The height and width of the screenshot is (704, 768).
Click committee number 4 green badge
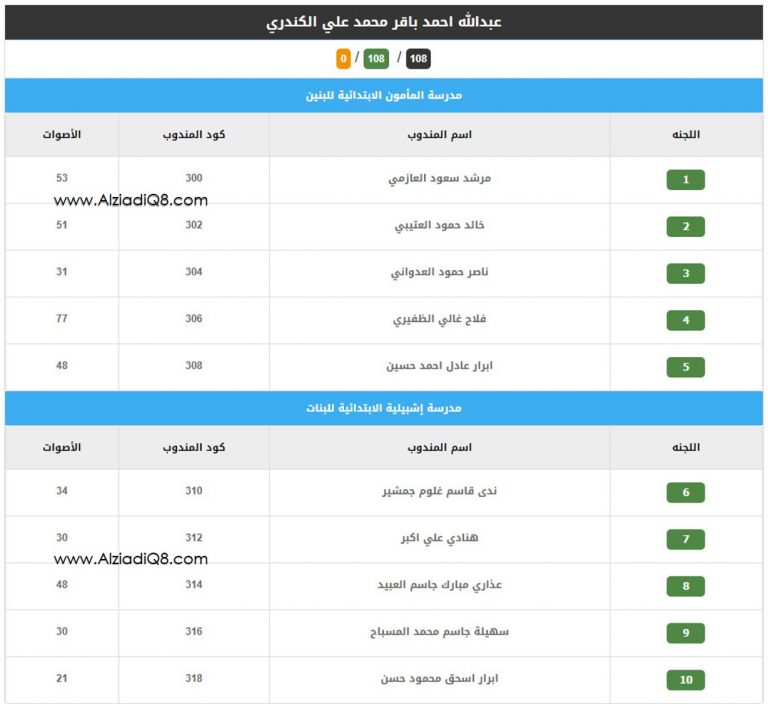(x=685, y=321)
